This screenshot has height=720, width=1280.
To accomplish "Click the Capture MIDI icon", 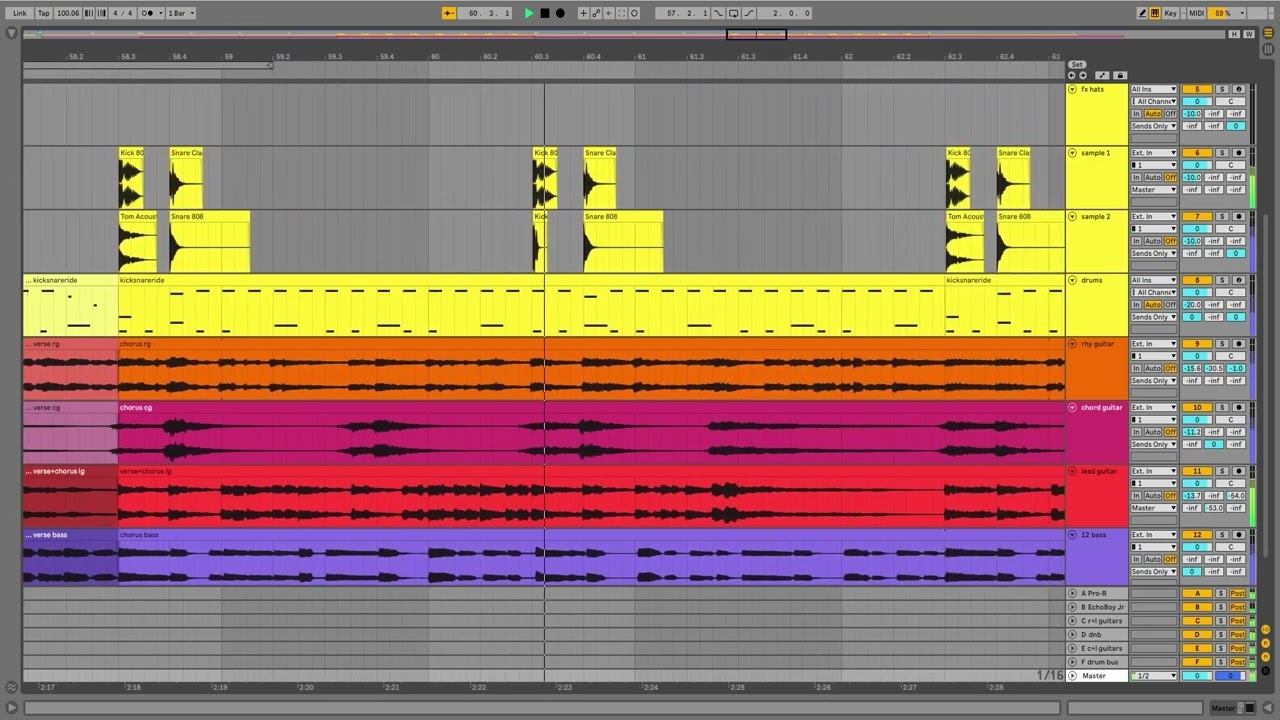I will coord(622,13).
